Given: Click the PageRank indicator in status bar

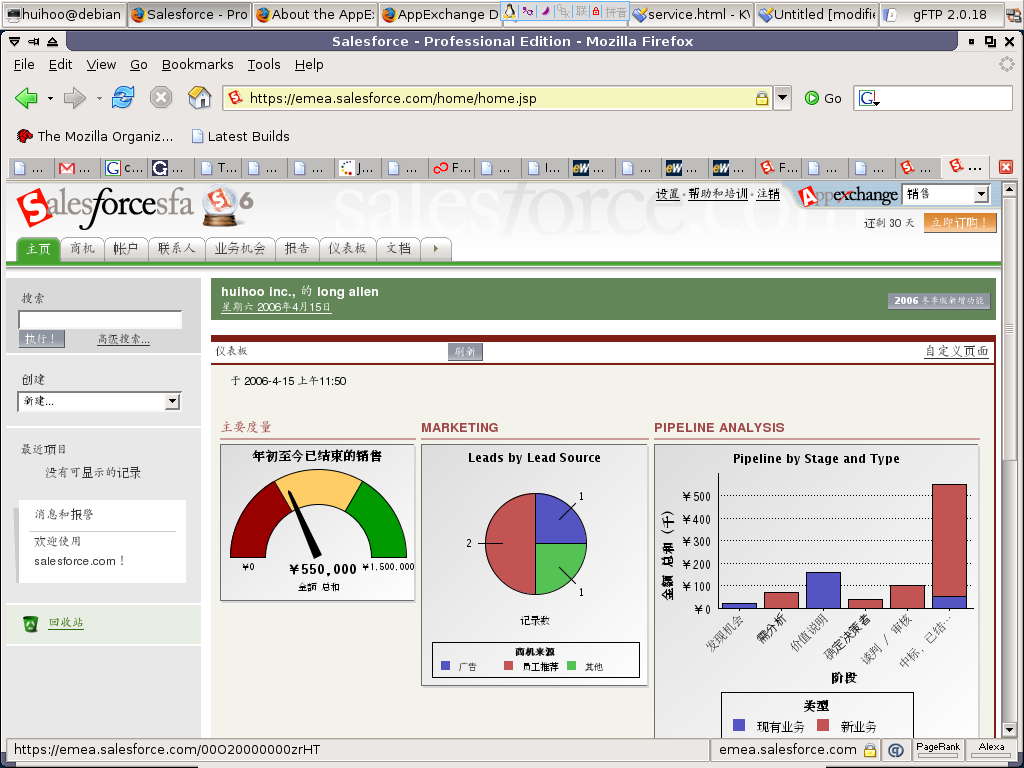Looking at the screenshot, I should [x=938, y=749].
